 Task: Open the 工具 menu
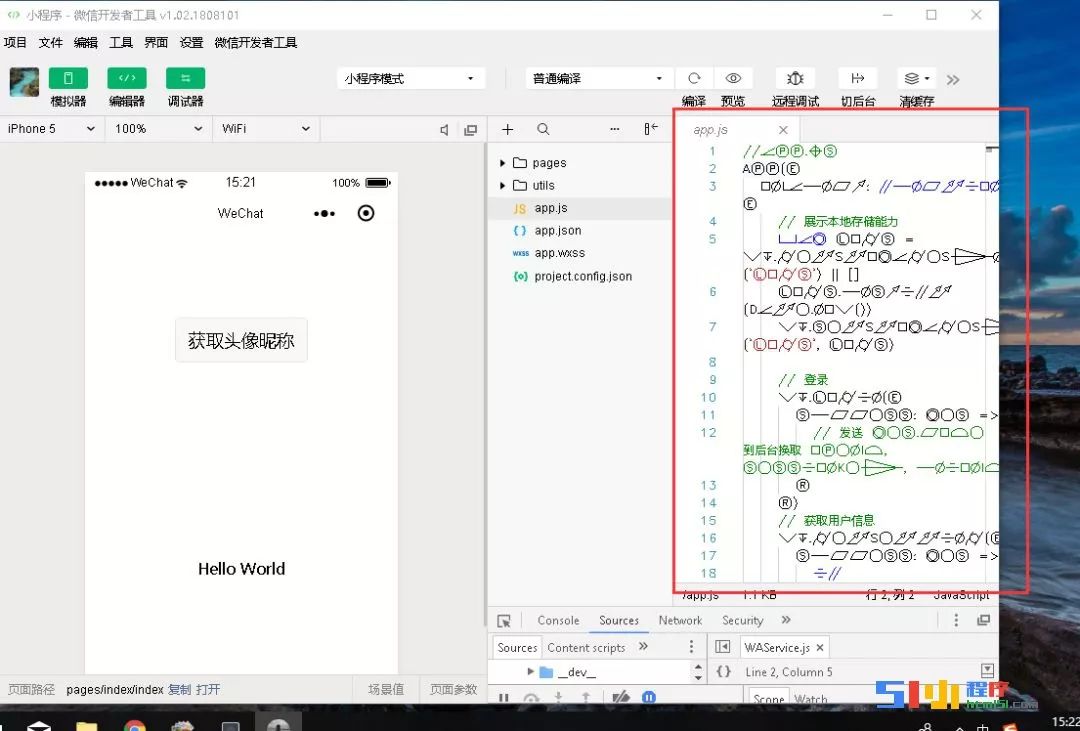click(121, 43)
